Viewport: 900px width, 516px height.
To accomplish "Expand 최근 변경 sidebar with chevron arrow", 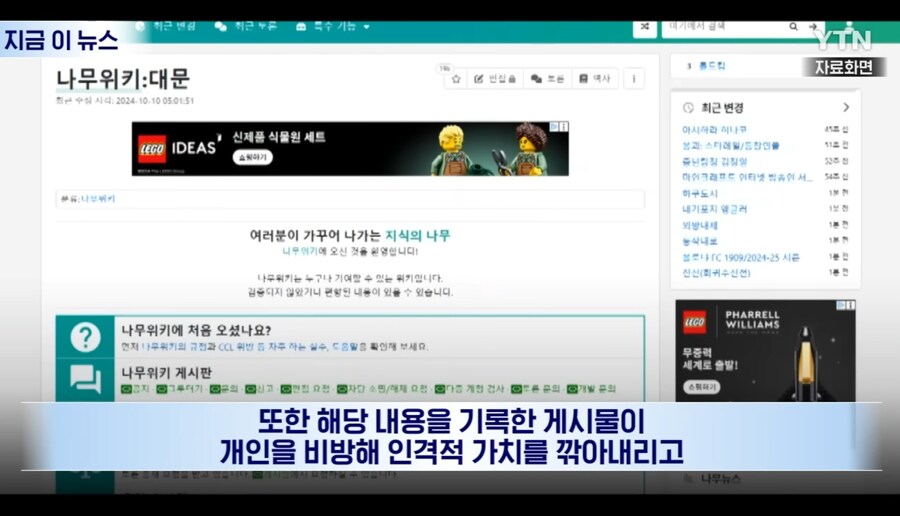I will [x=846, y=107].
